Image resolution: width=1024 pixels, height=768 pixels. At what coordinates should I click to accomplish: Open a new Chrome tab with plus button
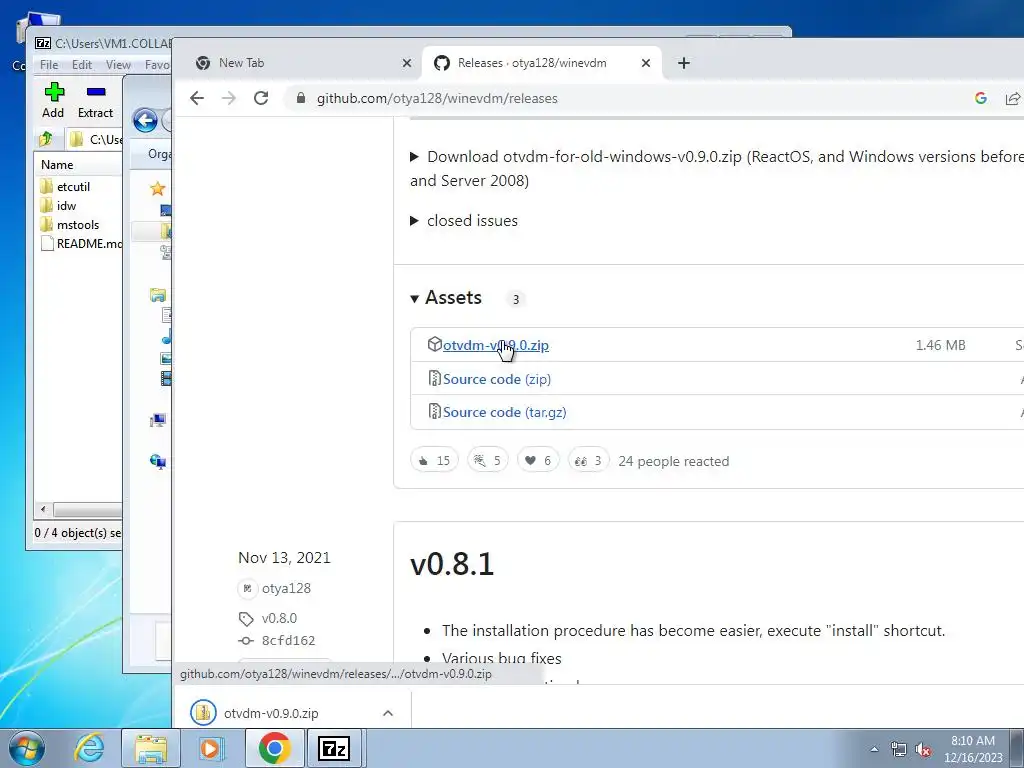pyautogui.click(x=684, y=63)
